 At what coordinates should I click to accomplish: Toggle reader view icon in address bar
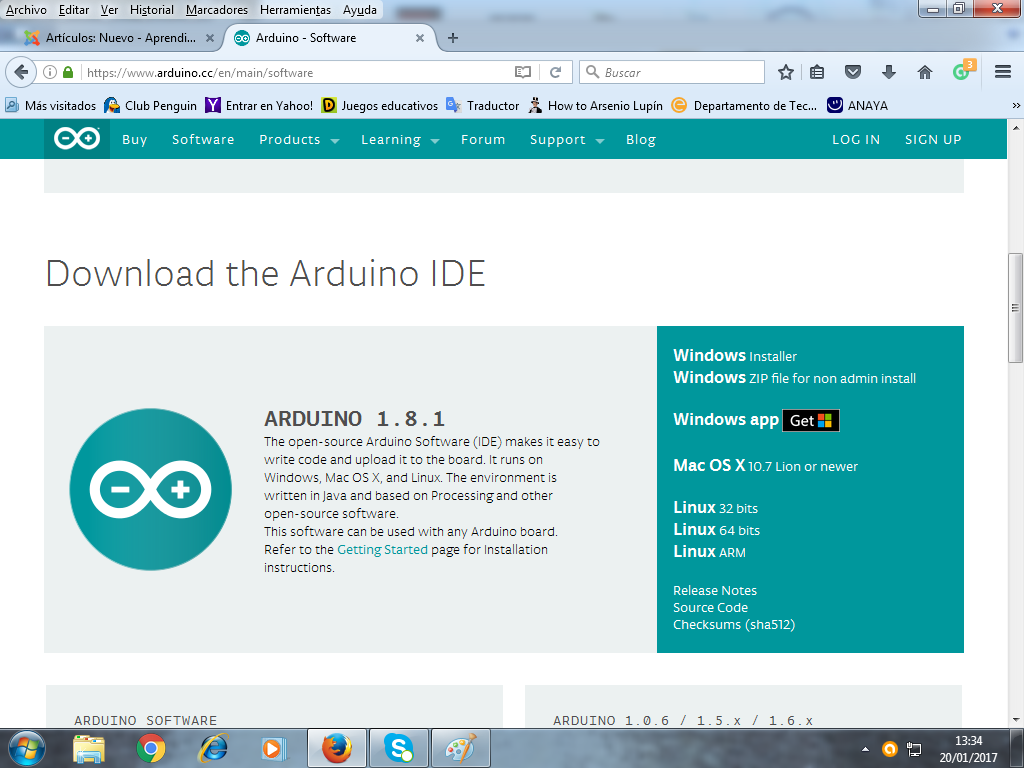pos(522,72)
